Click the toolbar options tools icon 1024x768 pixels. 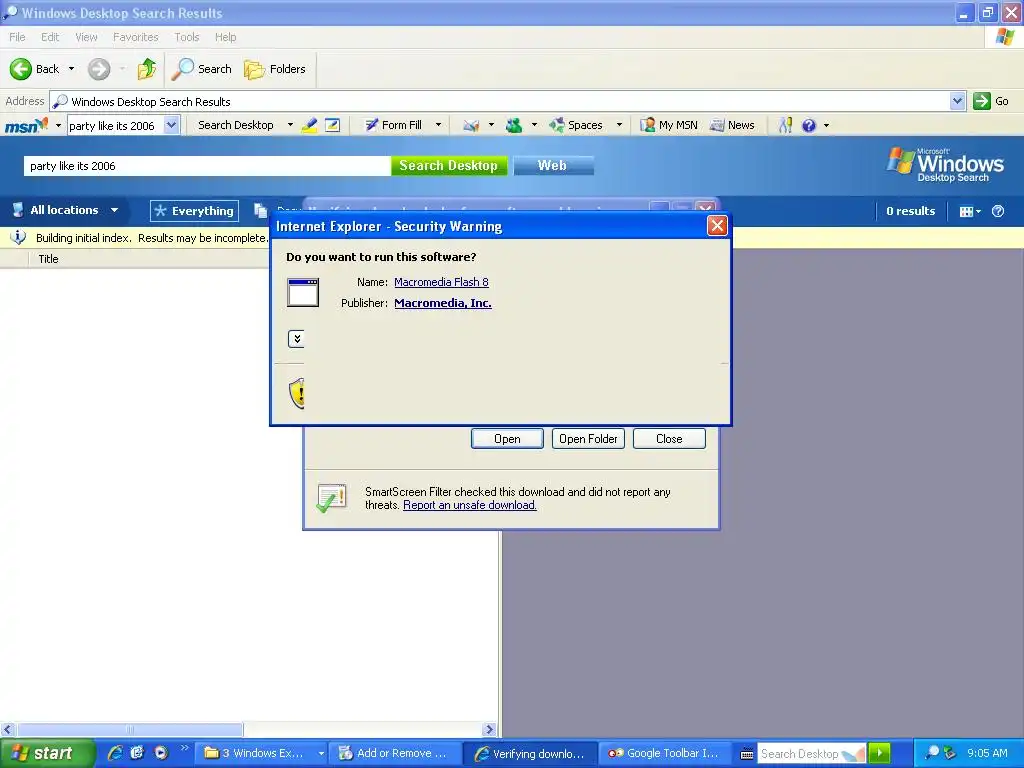[786, 125]
